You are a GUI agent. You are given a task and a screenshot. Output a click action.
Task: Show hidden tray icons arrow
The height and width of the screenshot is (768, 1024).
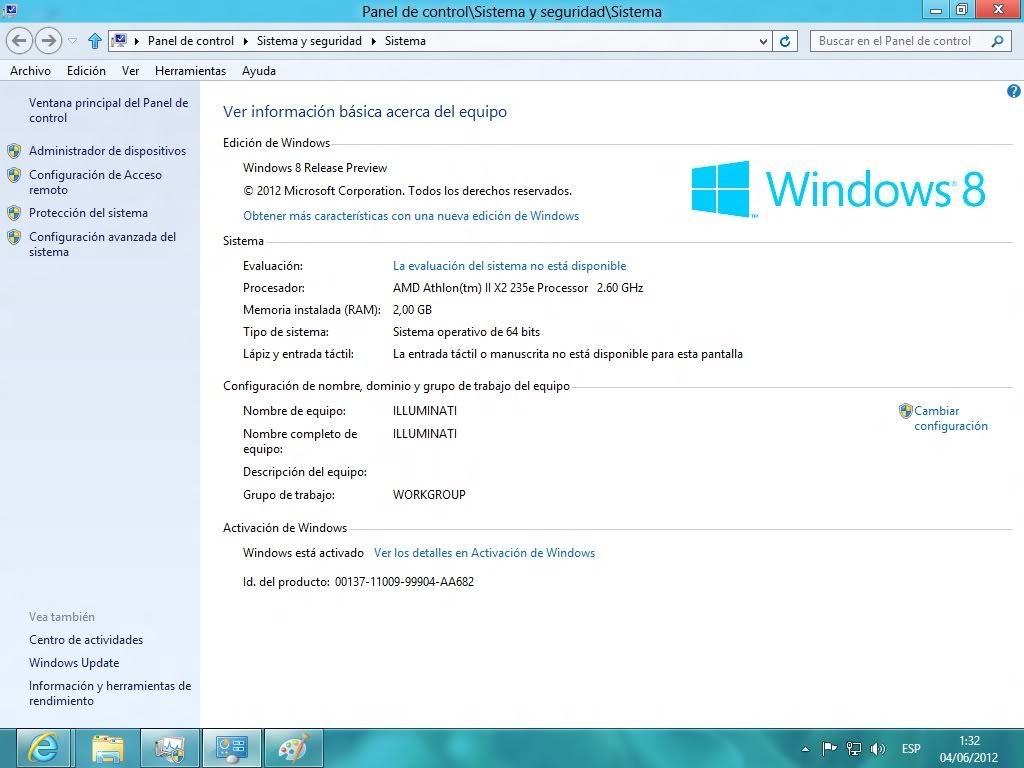tap(805, 749)
